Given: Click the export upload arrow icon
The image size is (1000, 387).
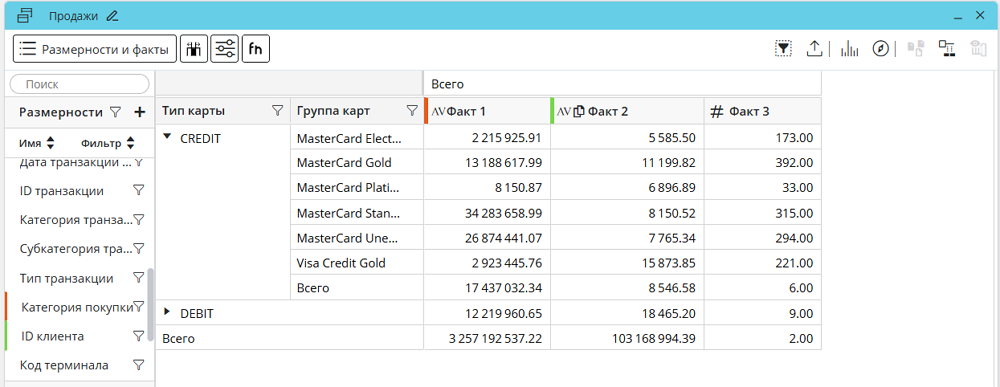Looking at the screenshot, I should [814, 48].
